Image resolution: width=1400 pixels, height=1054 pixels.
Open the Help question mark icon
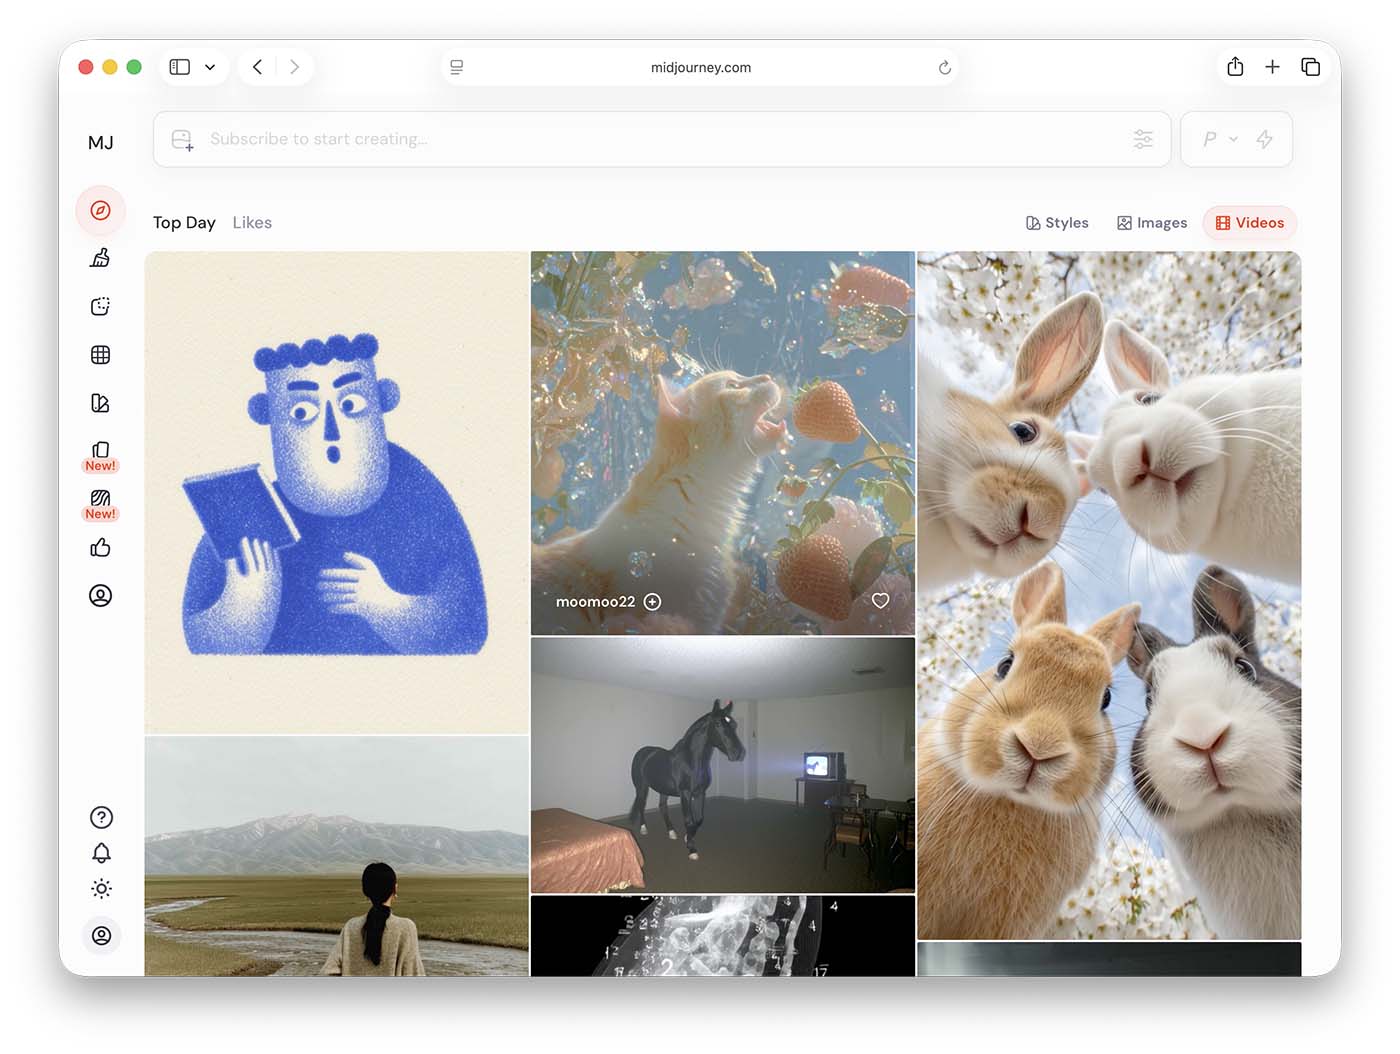pos(101,817)
